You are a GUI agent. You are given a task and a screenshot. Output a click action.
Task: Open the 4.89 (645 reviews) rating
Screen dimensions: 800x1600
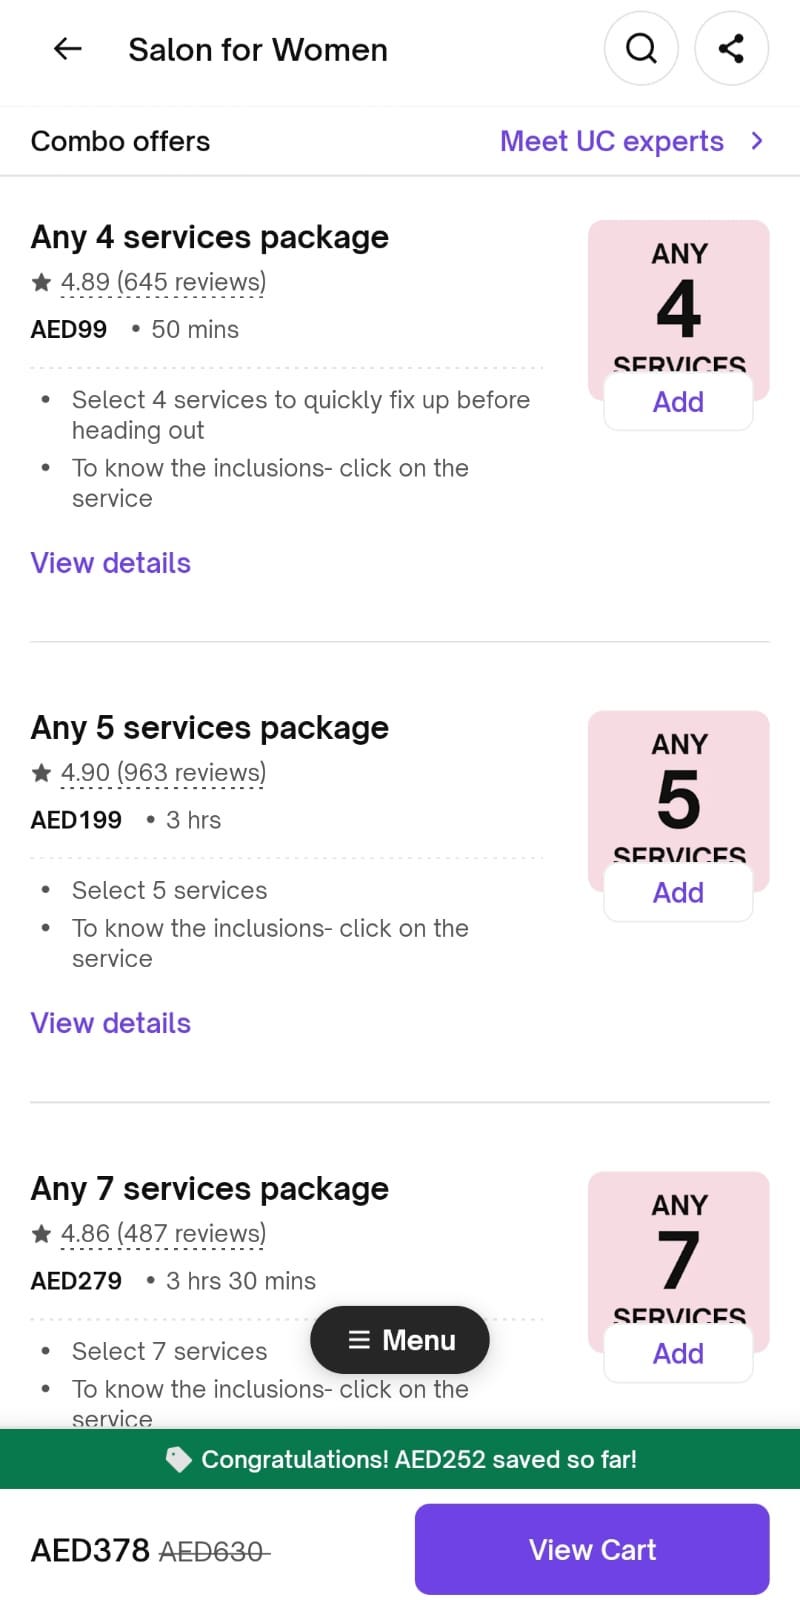[163, 282]
